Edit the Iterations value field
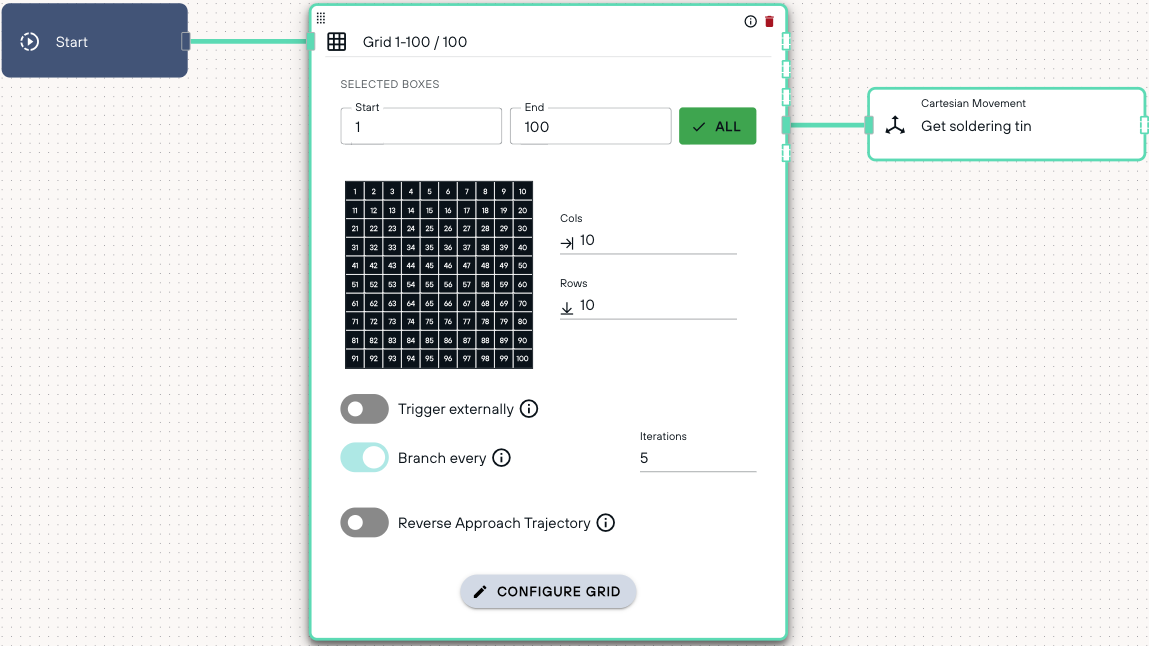1149x646 pixels. [x=698, y=458]
